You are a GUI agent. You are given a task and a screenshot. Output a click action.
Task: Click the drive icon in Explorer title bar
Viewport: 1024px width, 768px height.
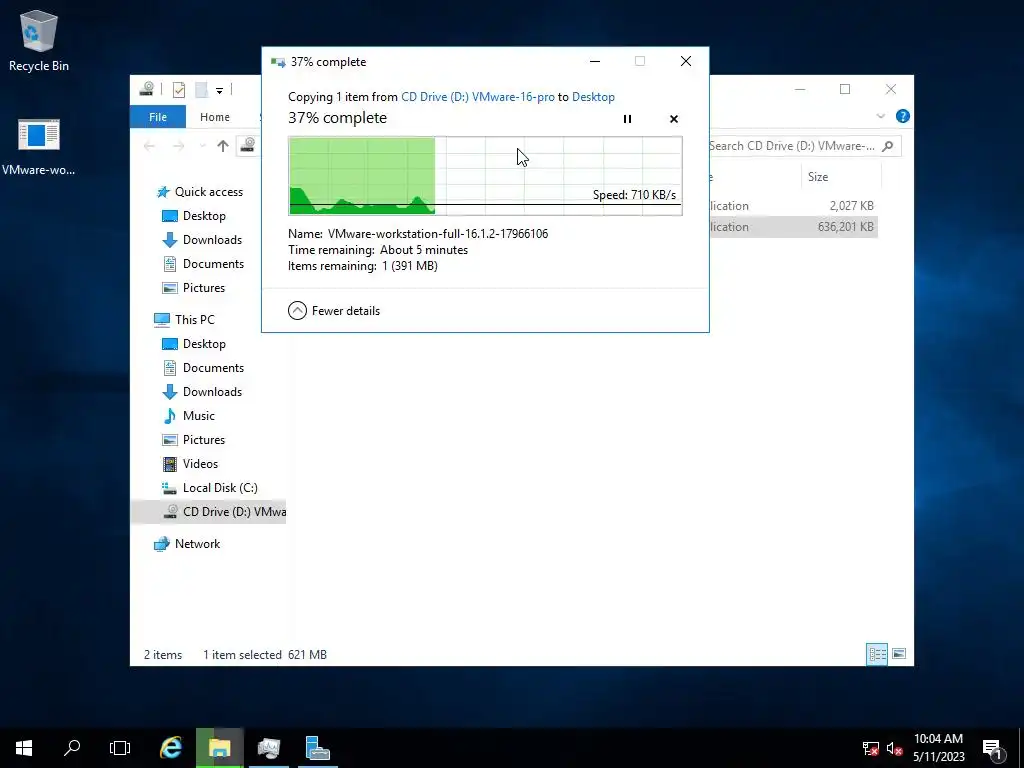point(147,89)
